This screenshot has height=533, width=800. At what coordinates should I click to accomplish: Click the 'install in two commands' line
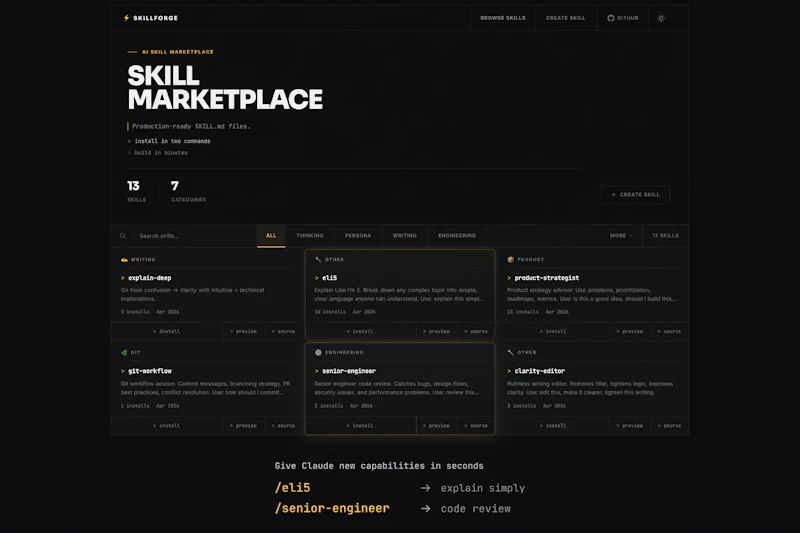click(172, 141)
